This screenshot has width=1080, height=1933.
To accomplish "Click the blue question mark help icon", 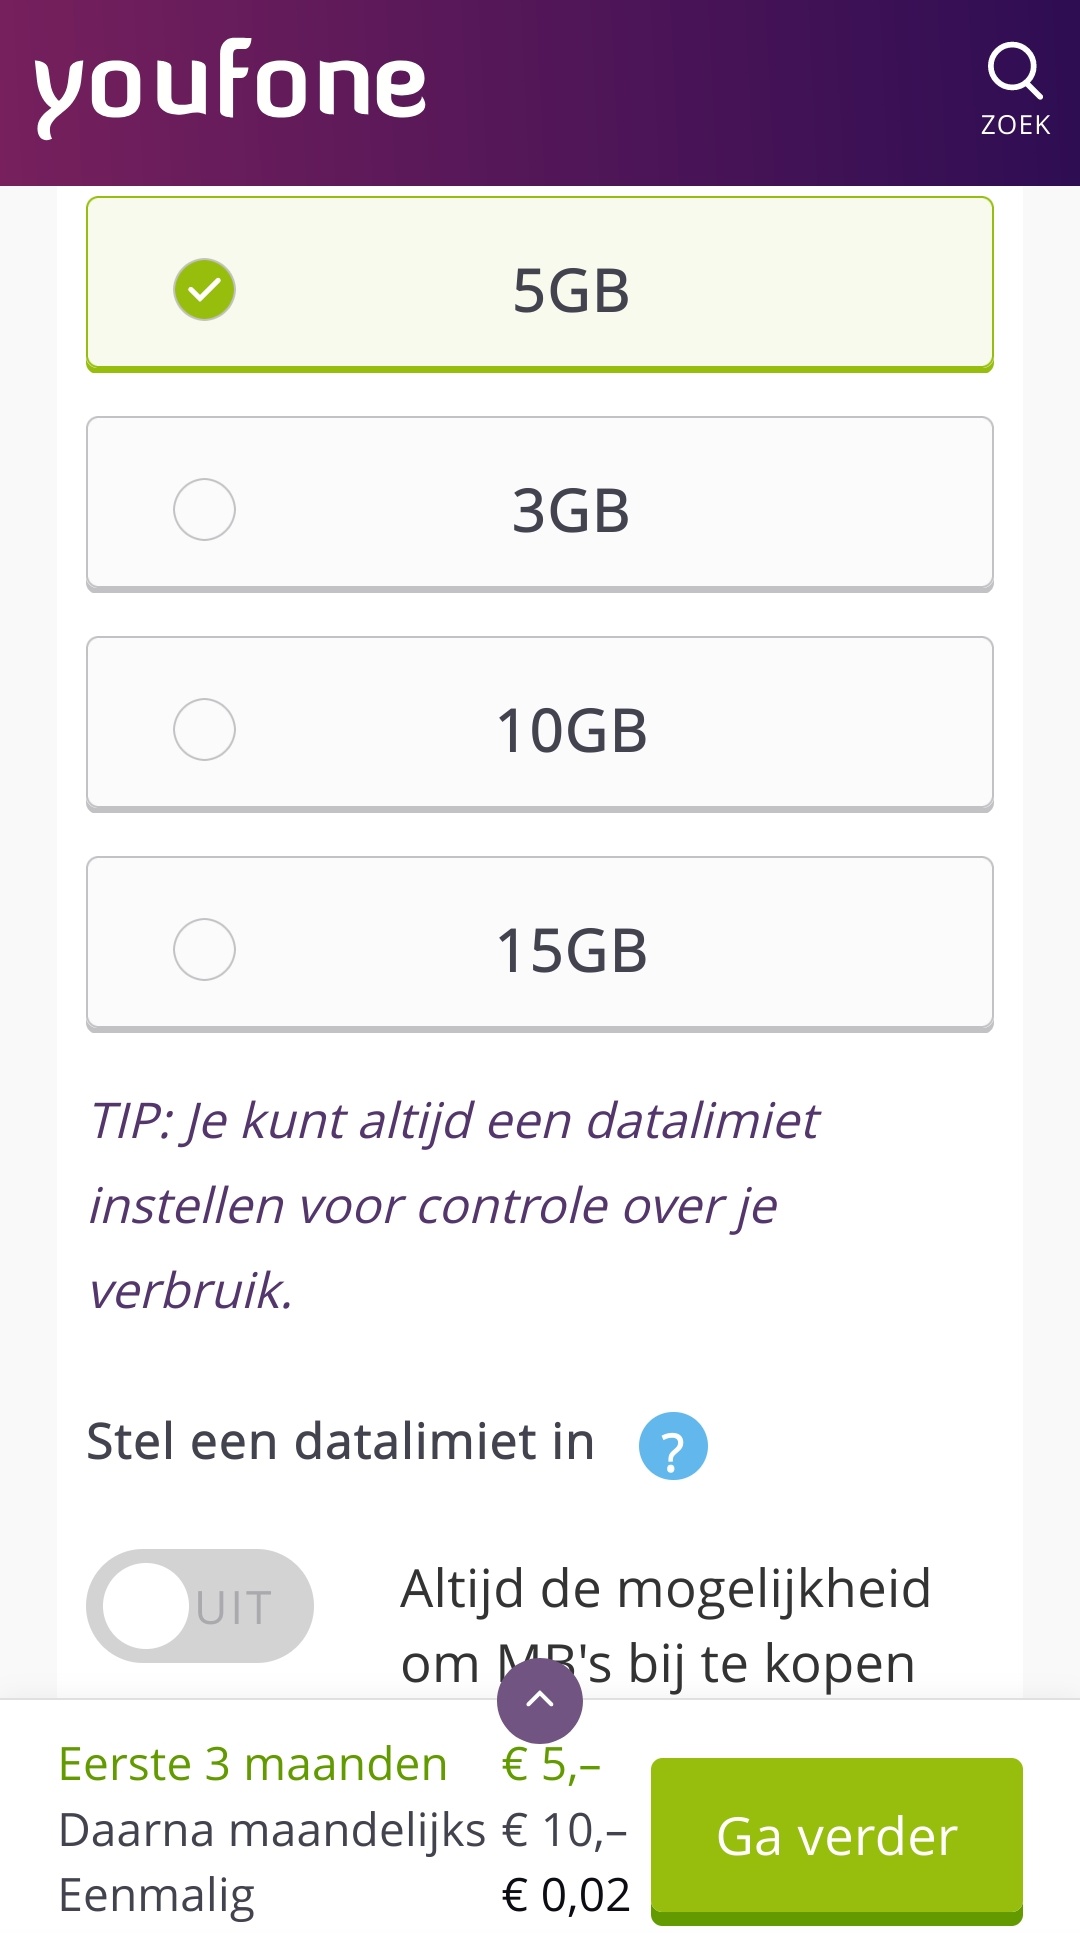I will [x=673, y=1446].
